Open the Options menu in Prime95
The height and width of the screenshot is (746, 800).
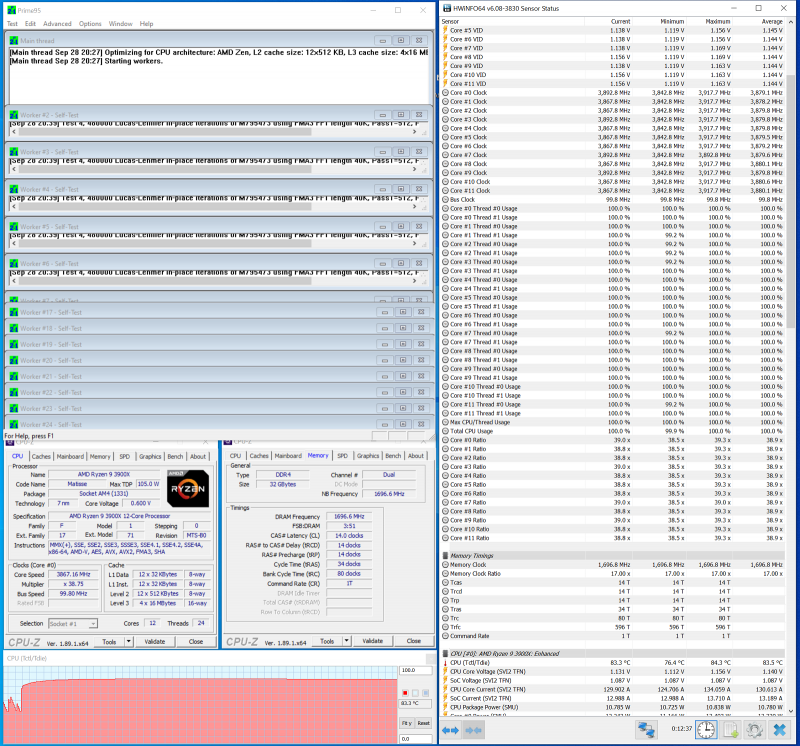point(90,24)
